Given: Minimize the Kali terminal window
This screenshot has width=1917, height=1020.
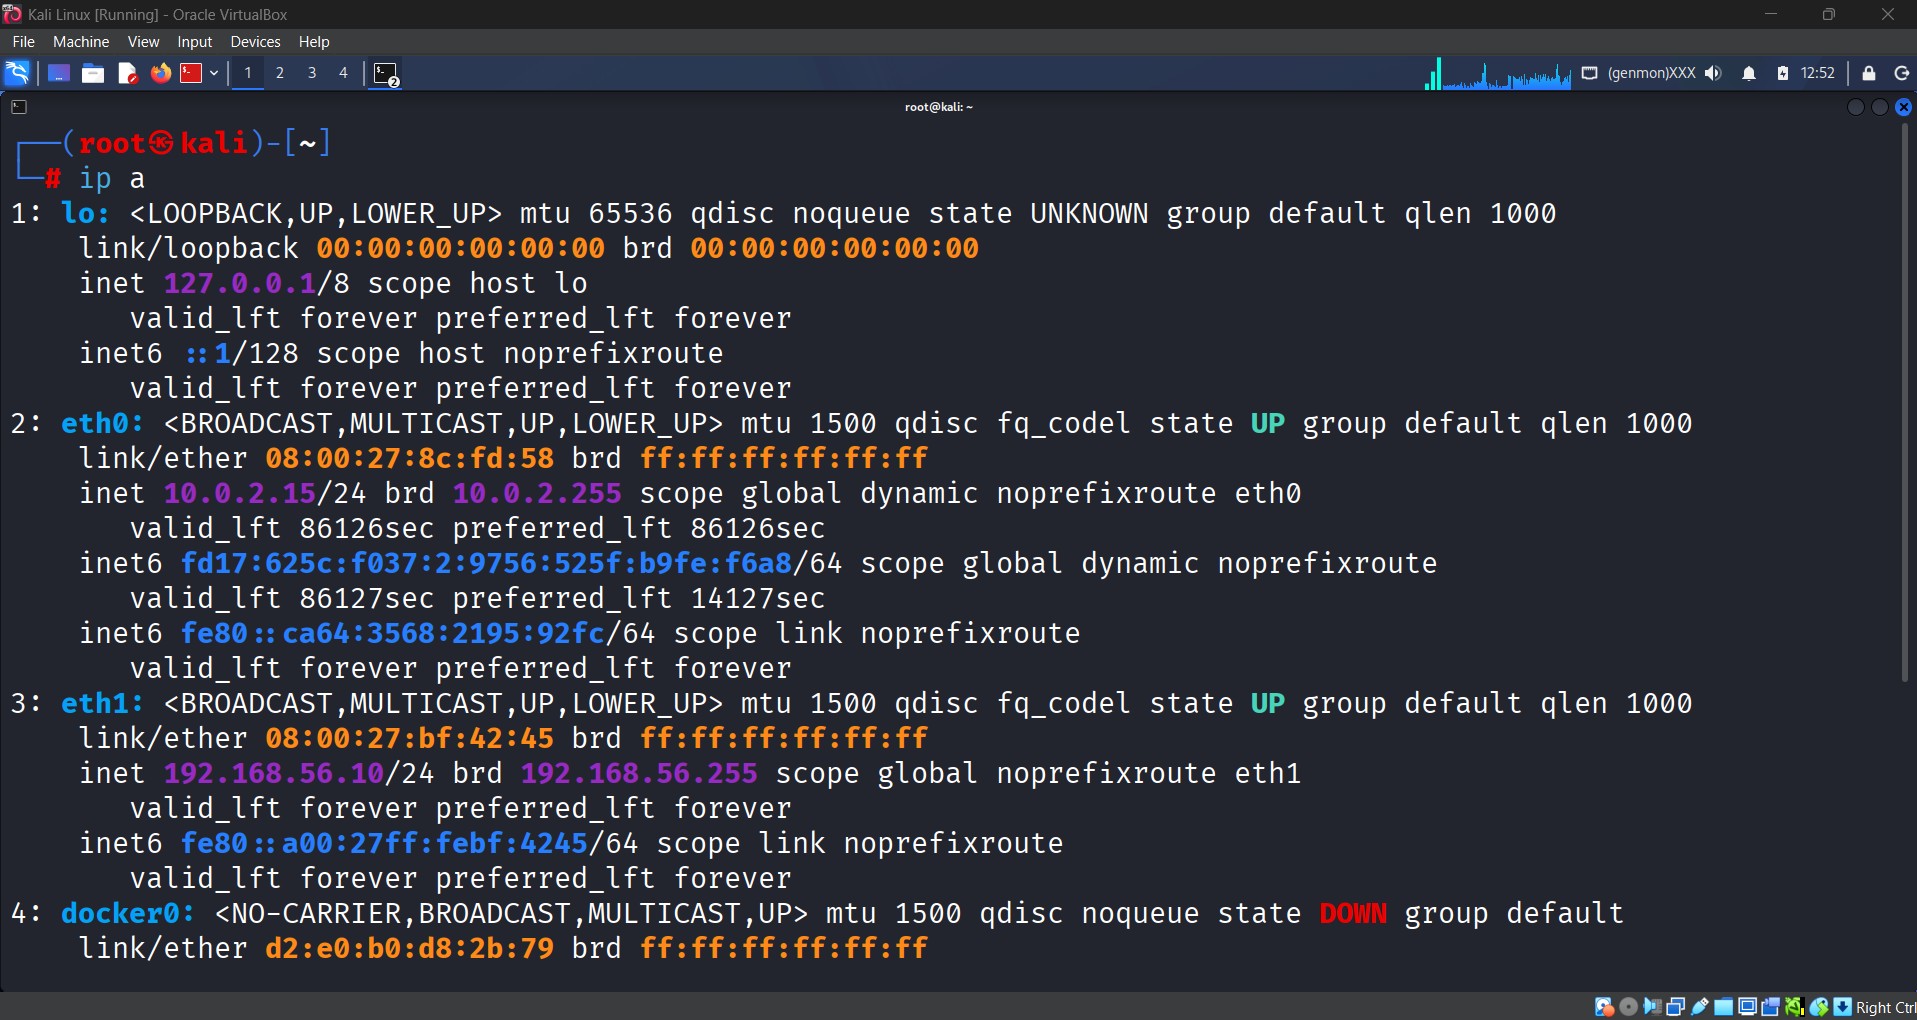Looking at the screenshot, I should coord(1856,107).
